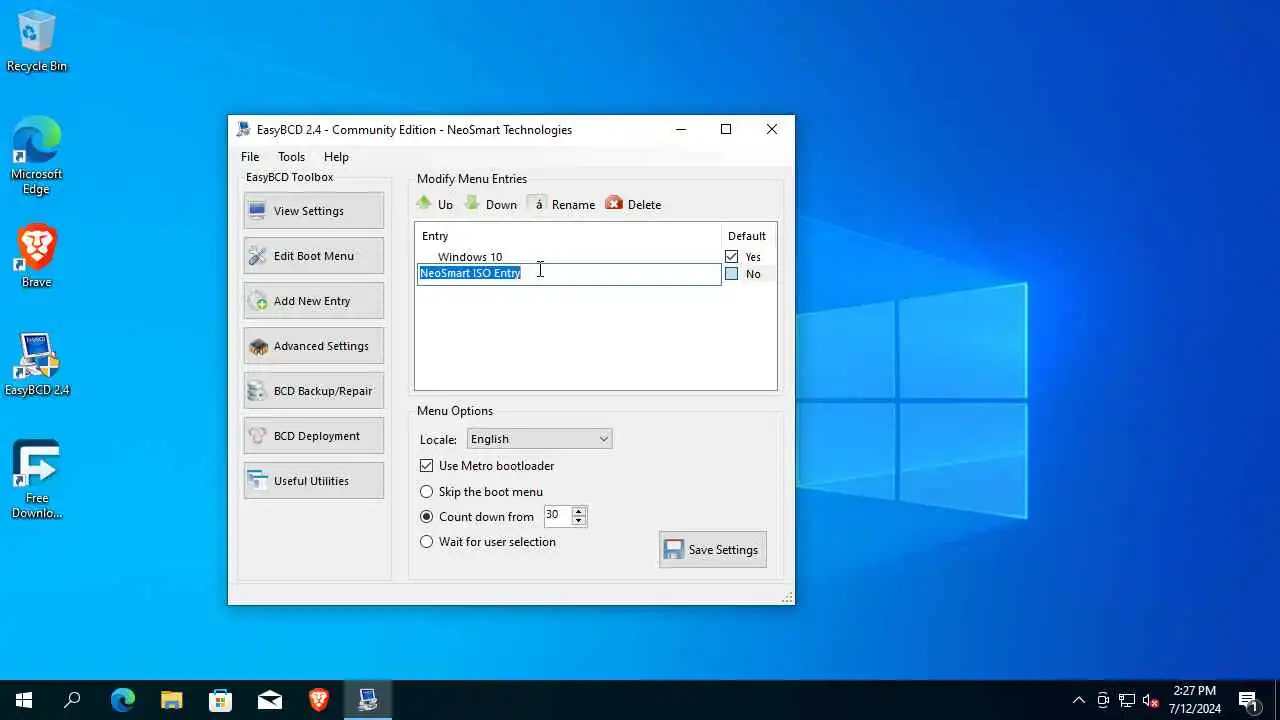Select Skip the boot menu option
The image size is (1280, 720).
click(427, 492)
